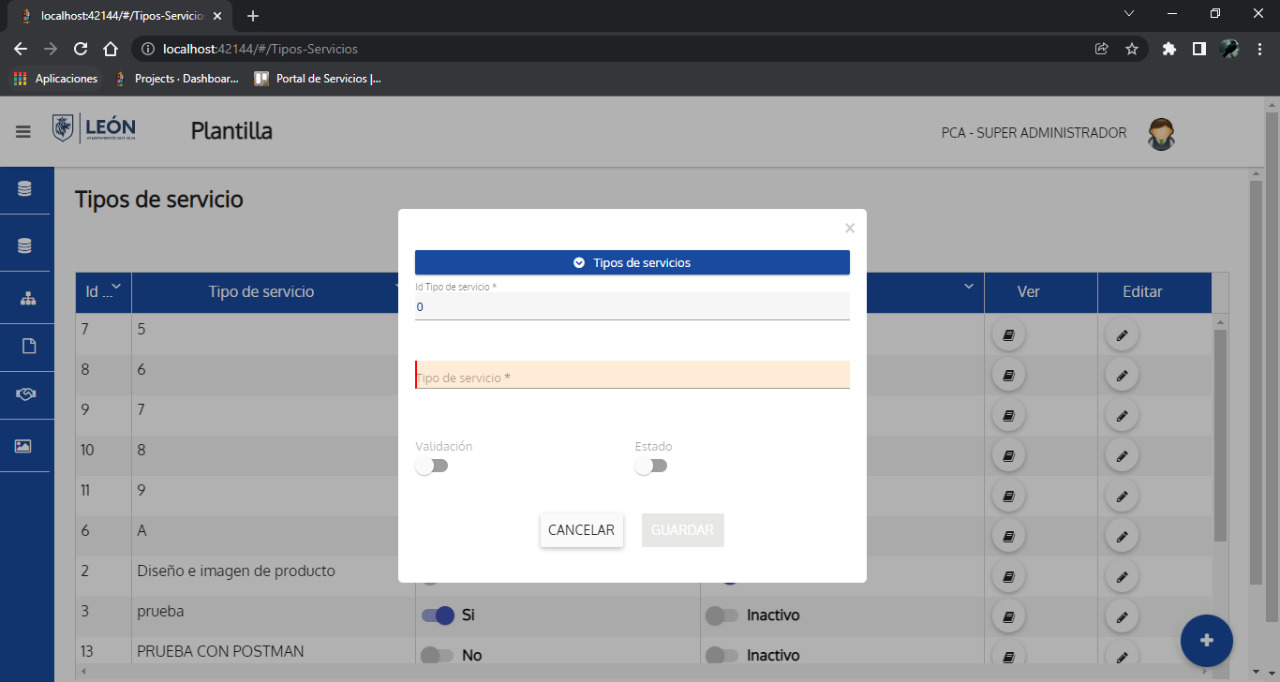Reload the browser page

[x=81, y=48]
